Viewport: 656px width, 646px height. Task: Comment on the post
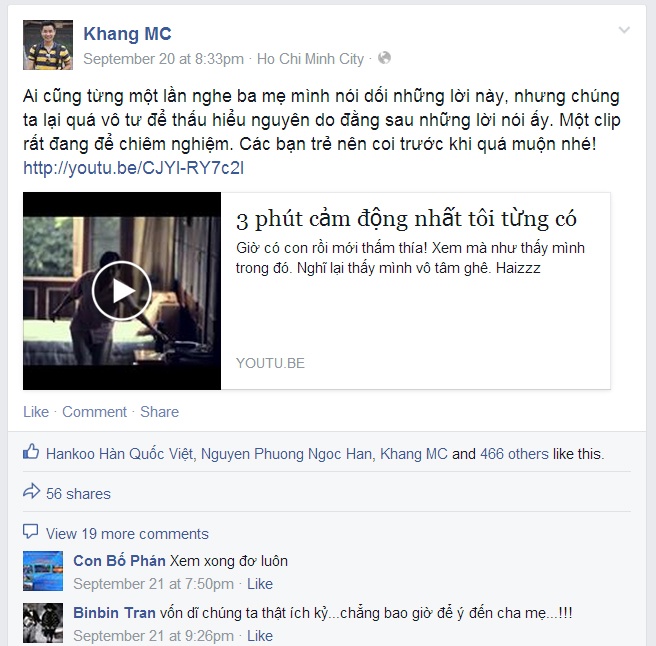(x=94, y=412)
